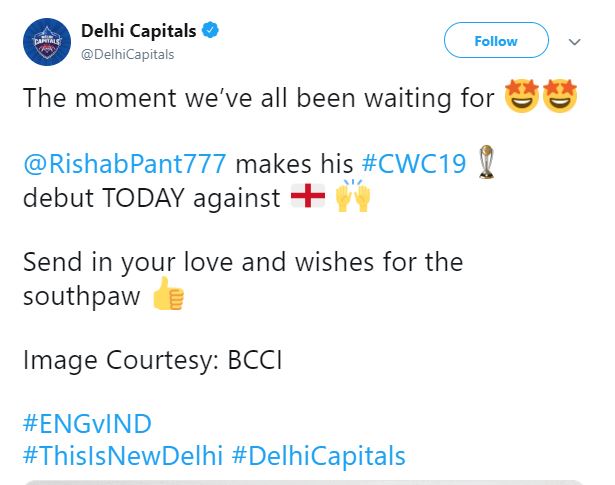Click the thumbs up emoji
The height and width of the screenshot is (485, 615).
tap(168, 296)
